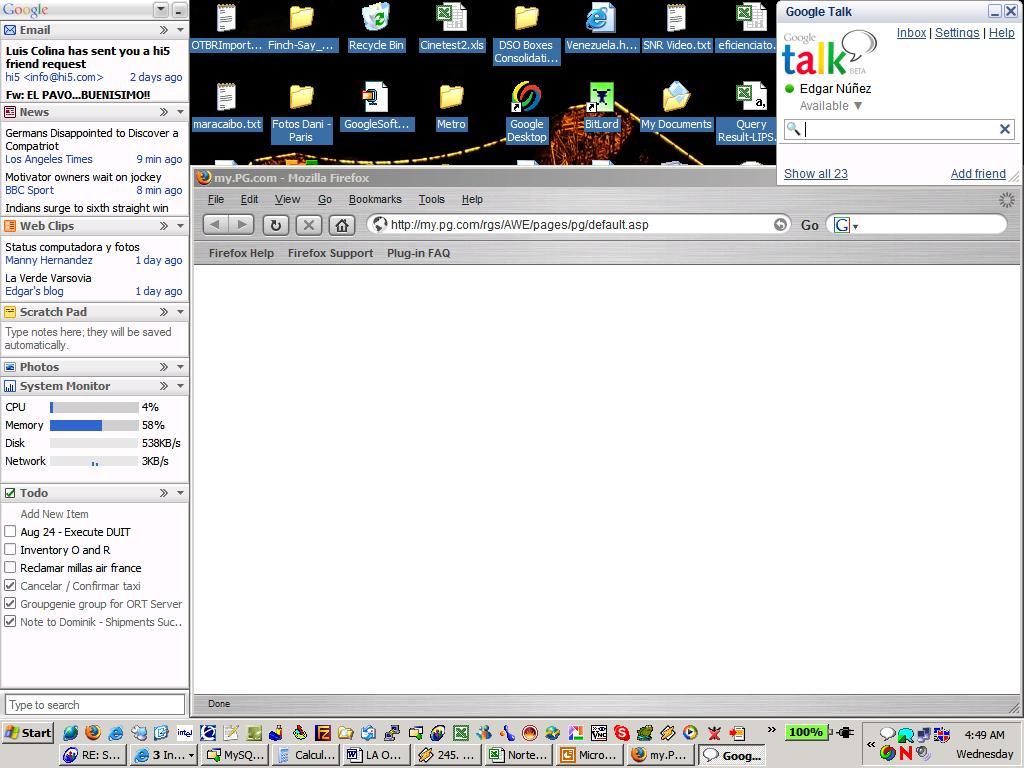Open Firefox Bookmarks menu
This screenshot has width=1024, height=768.
[x=376, y=199]
